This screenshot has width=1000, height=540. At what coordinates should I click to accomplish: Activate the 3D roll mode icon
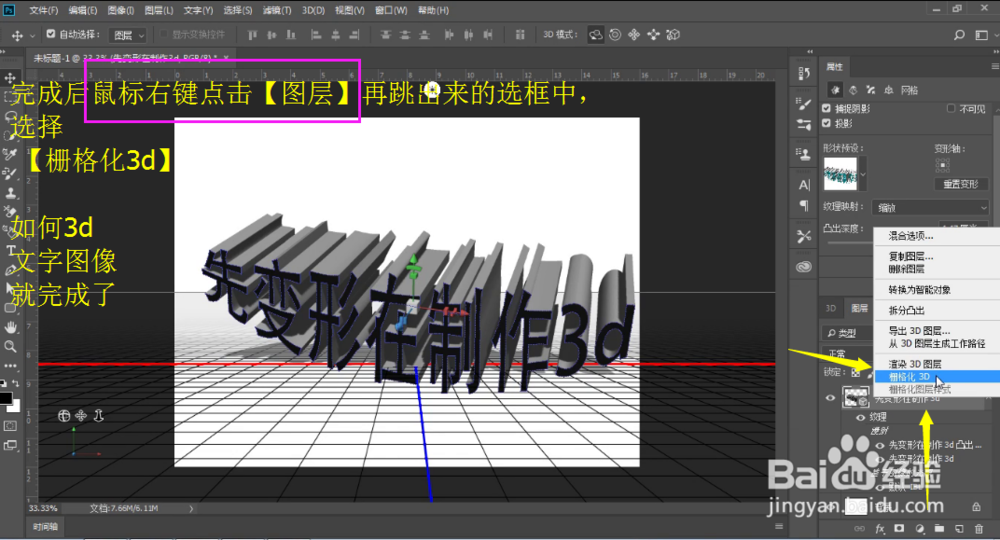coord(615,35)
